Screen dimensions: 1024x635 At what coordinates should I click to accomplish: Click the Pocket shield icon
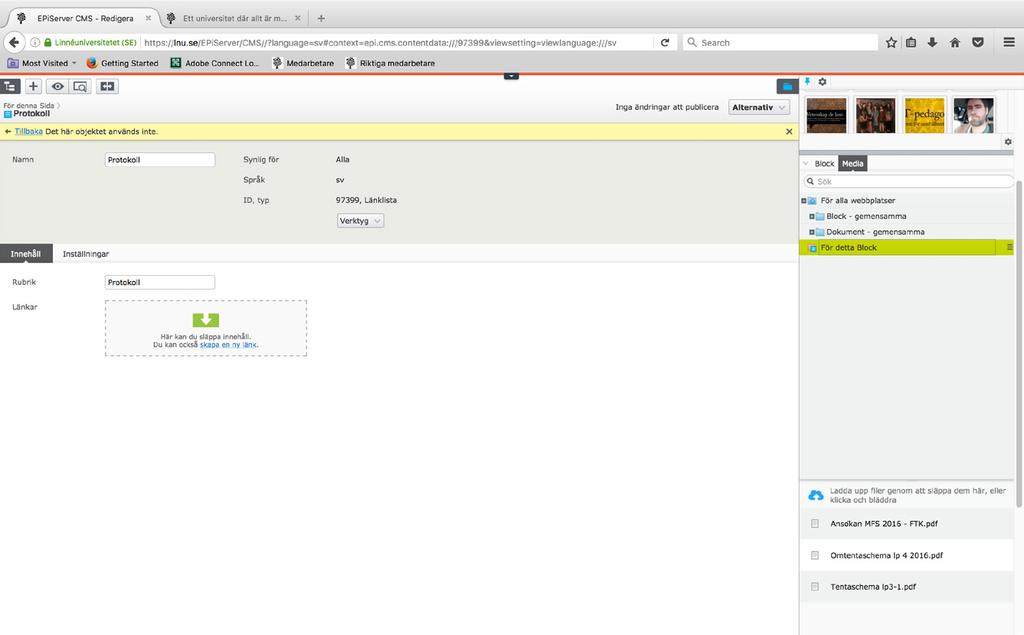pos(978,42)
